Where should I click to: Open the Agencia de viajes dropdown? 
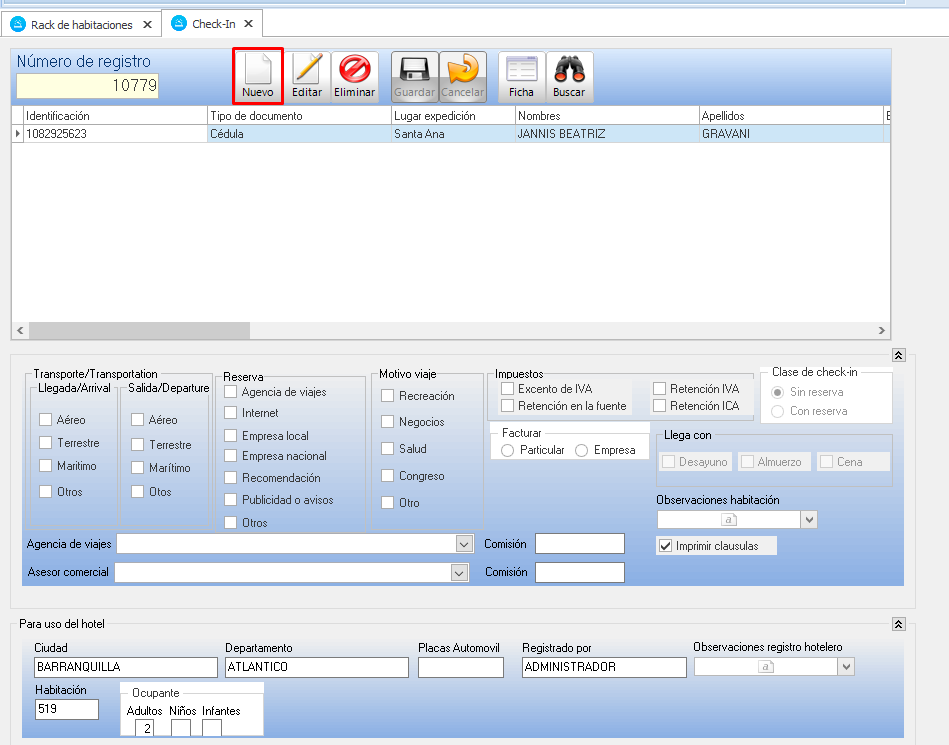coord(463,544)
